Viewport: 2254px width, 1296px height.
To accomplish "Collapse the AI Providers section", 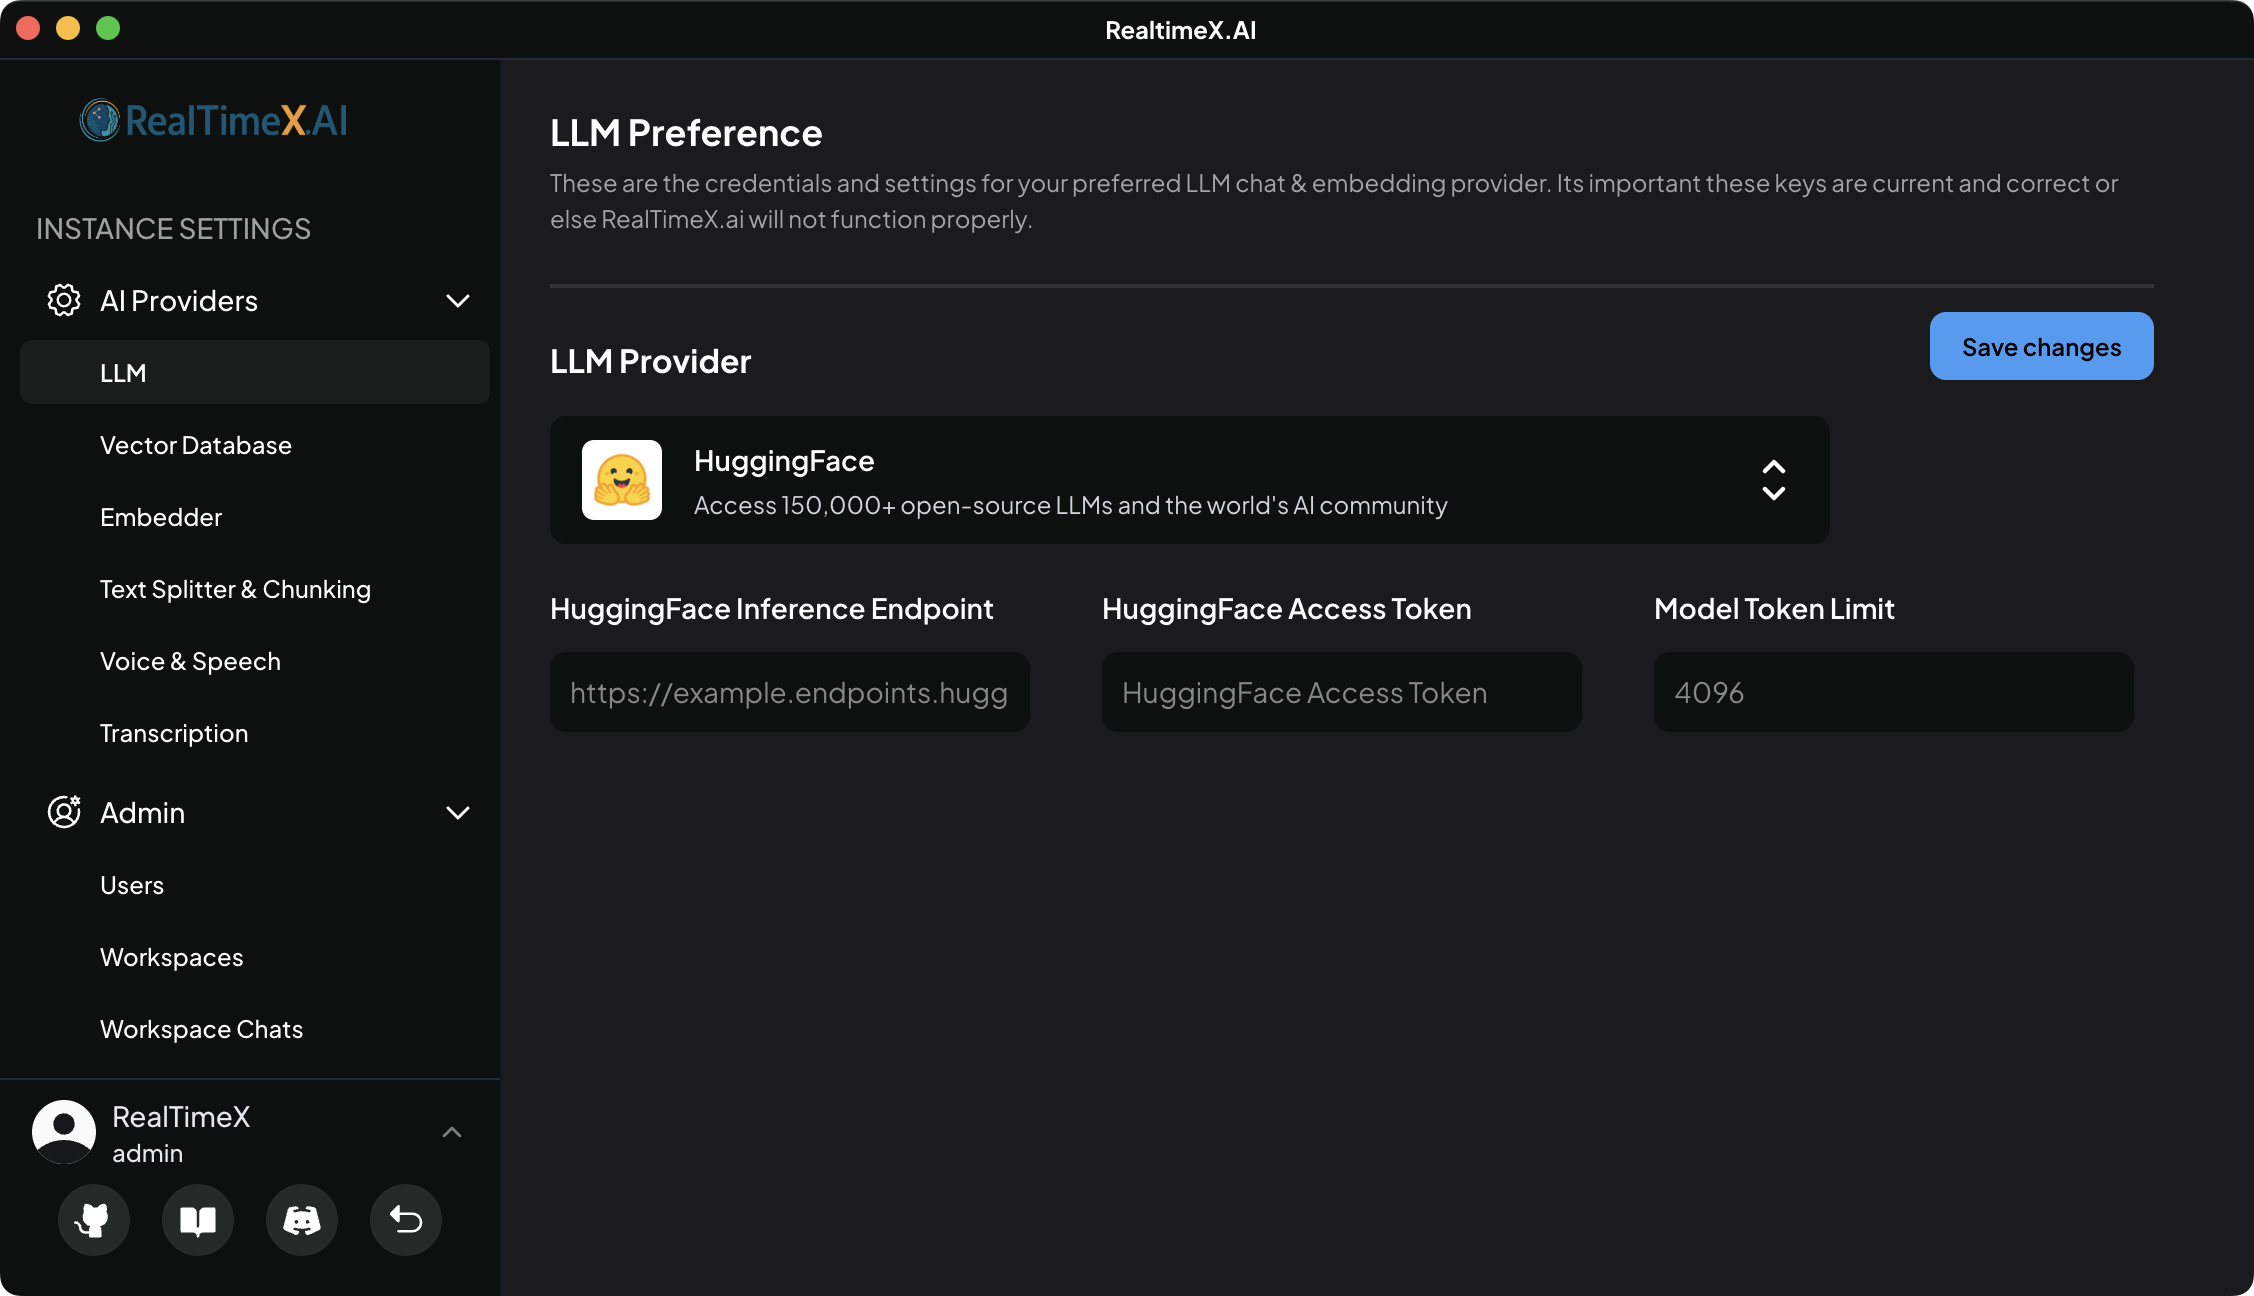I will click(x=458, y=300).
